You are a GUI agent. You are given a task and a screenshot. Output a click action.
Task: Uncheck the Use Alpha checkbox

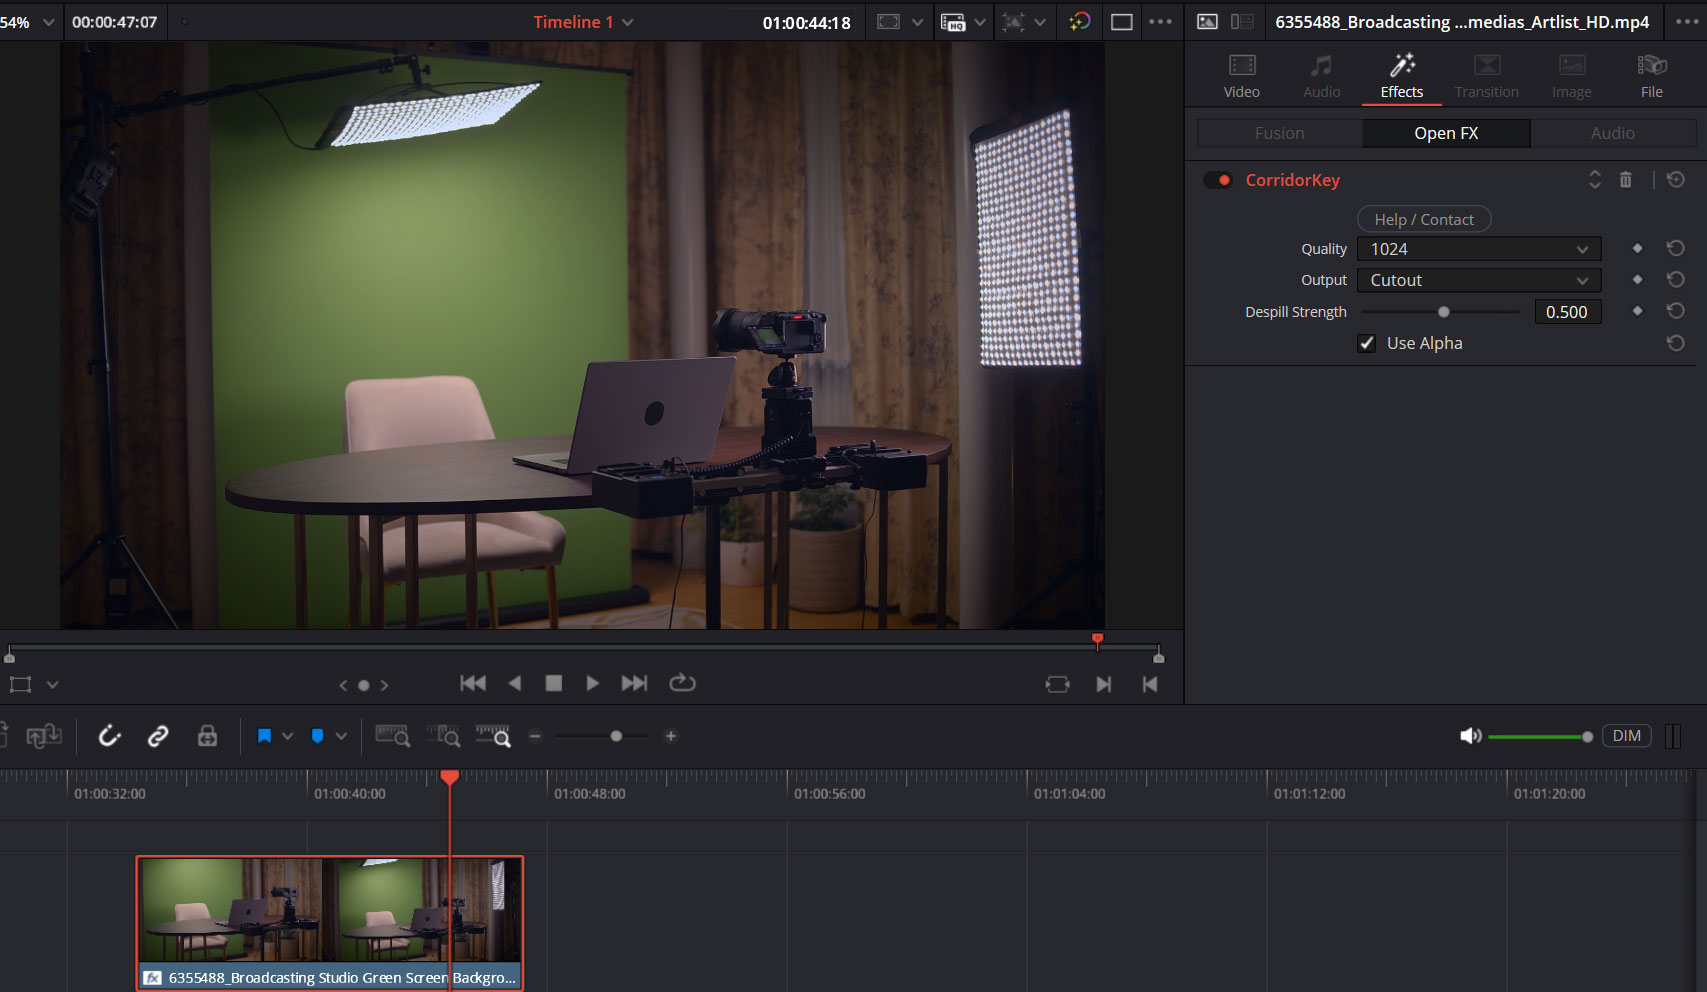pos(1367,343)
